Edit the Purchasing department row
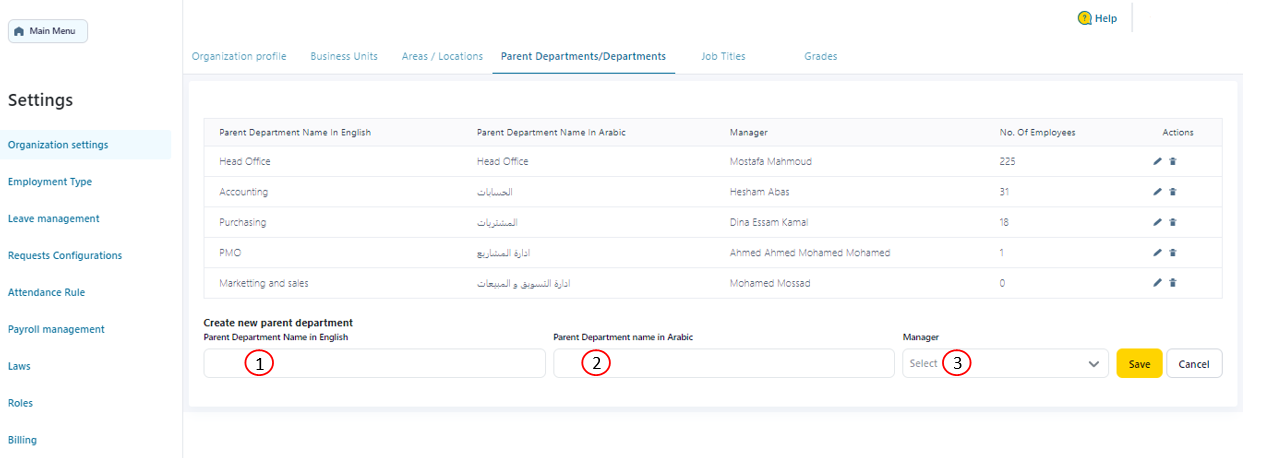 tap(1157, 222)
